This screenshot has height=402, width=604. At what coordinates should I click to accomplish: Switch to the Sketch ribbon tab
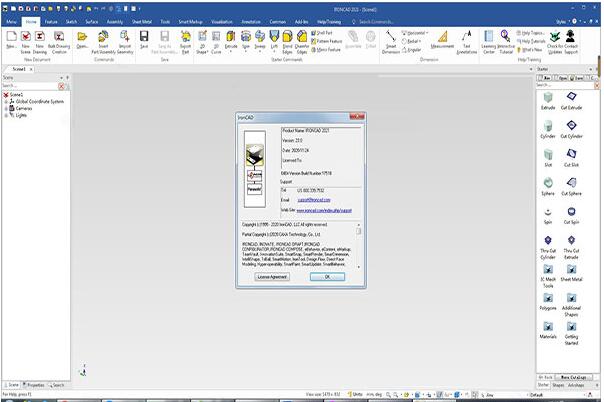pos(71,22)
